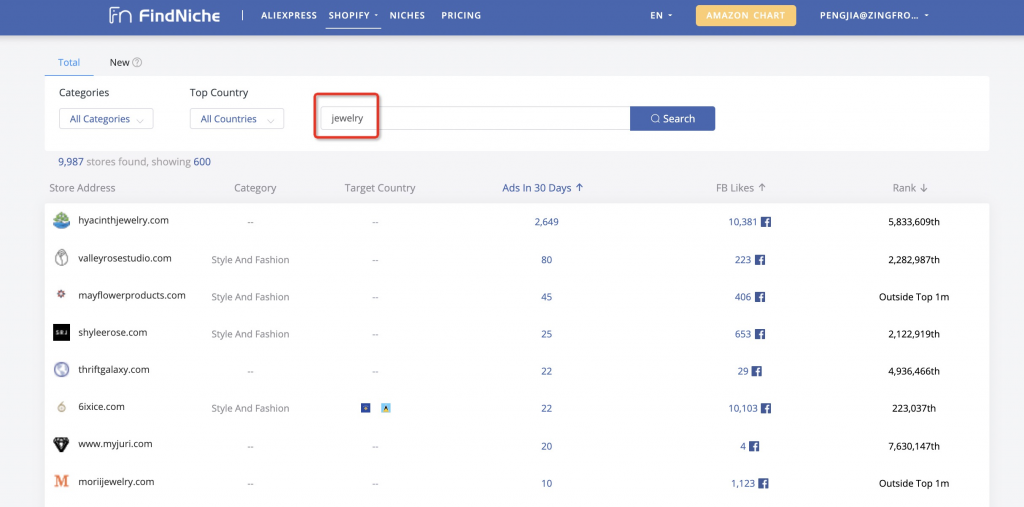The height and width of the screenshot is (507, 1024).
Task: Sort by Ads In 30 Days
Action: click(x=542, y=188)
